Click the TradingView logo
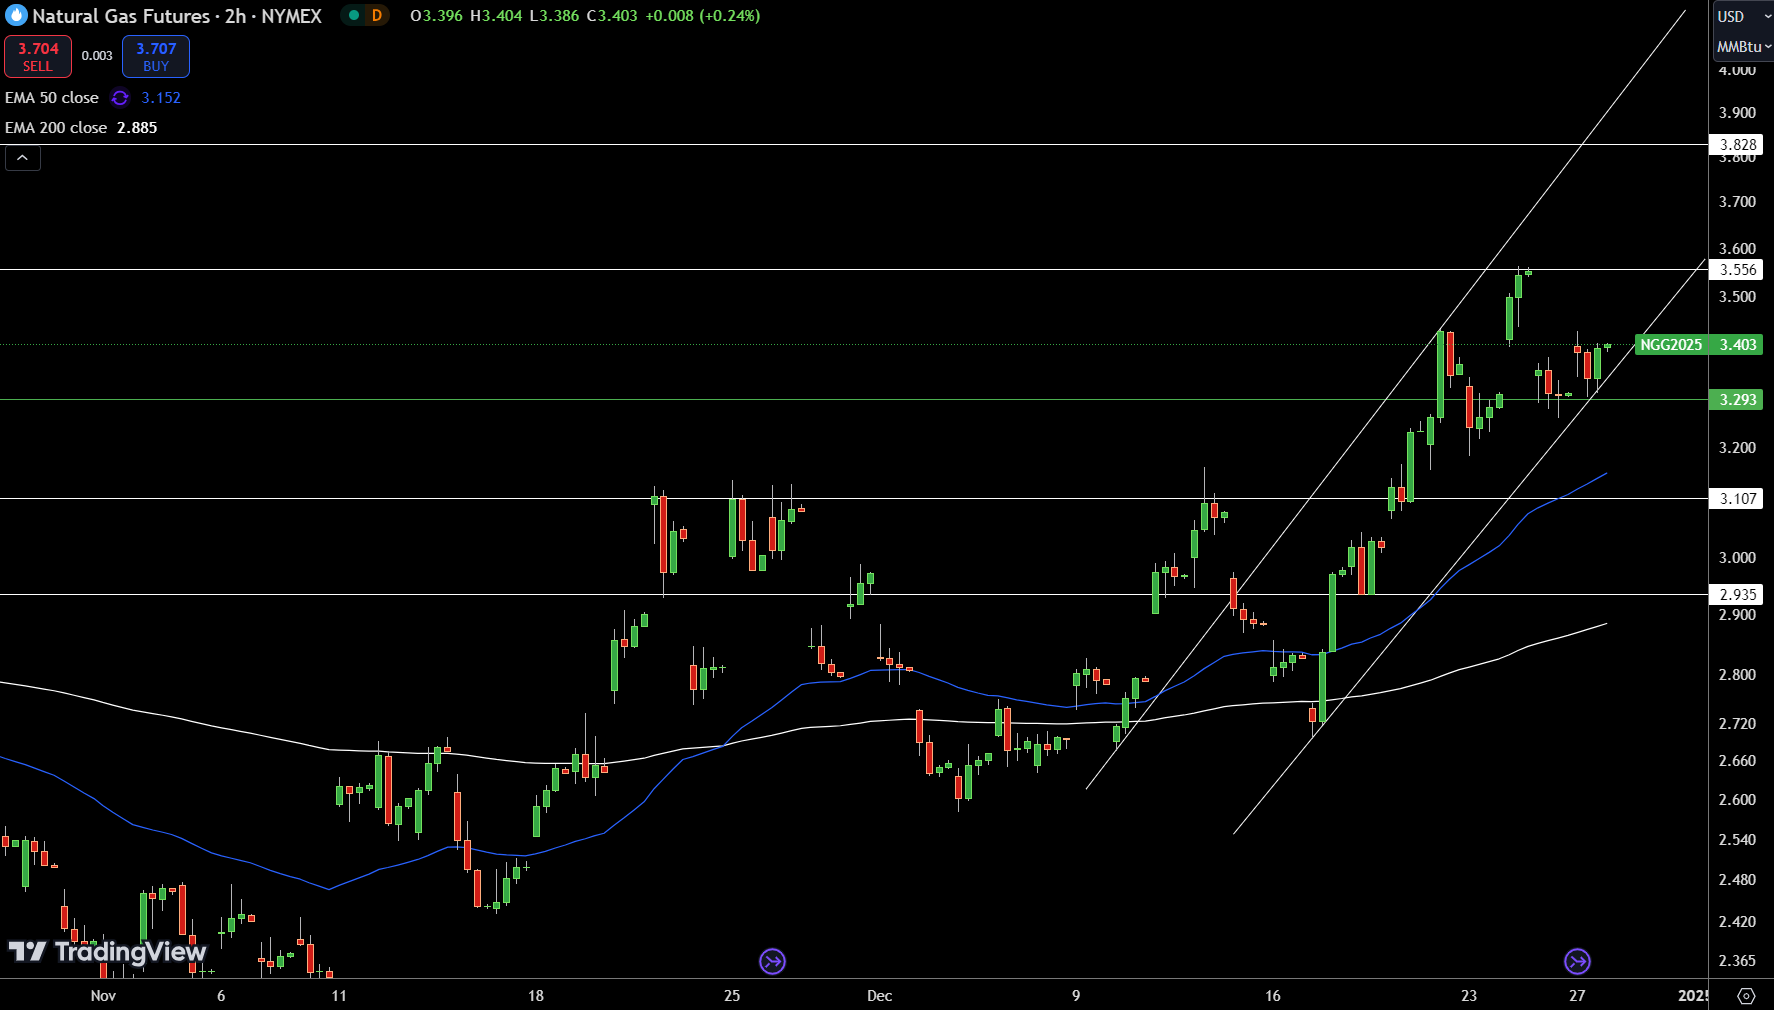 [107, 951]
